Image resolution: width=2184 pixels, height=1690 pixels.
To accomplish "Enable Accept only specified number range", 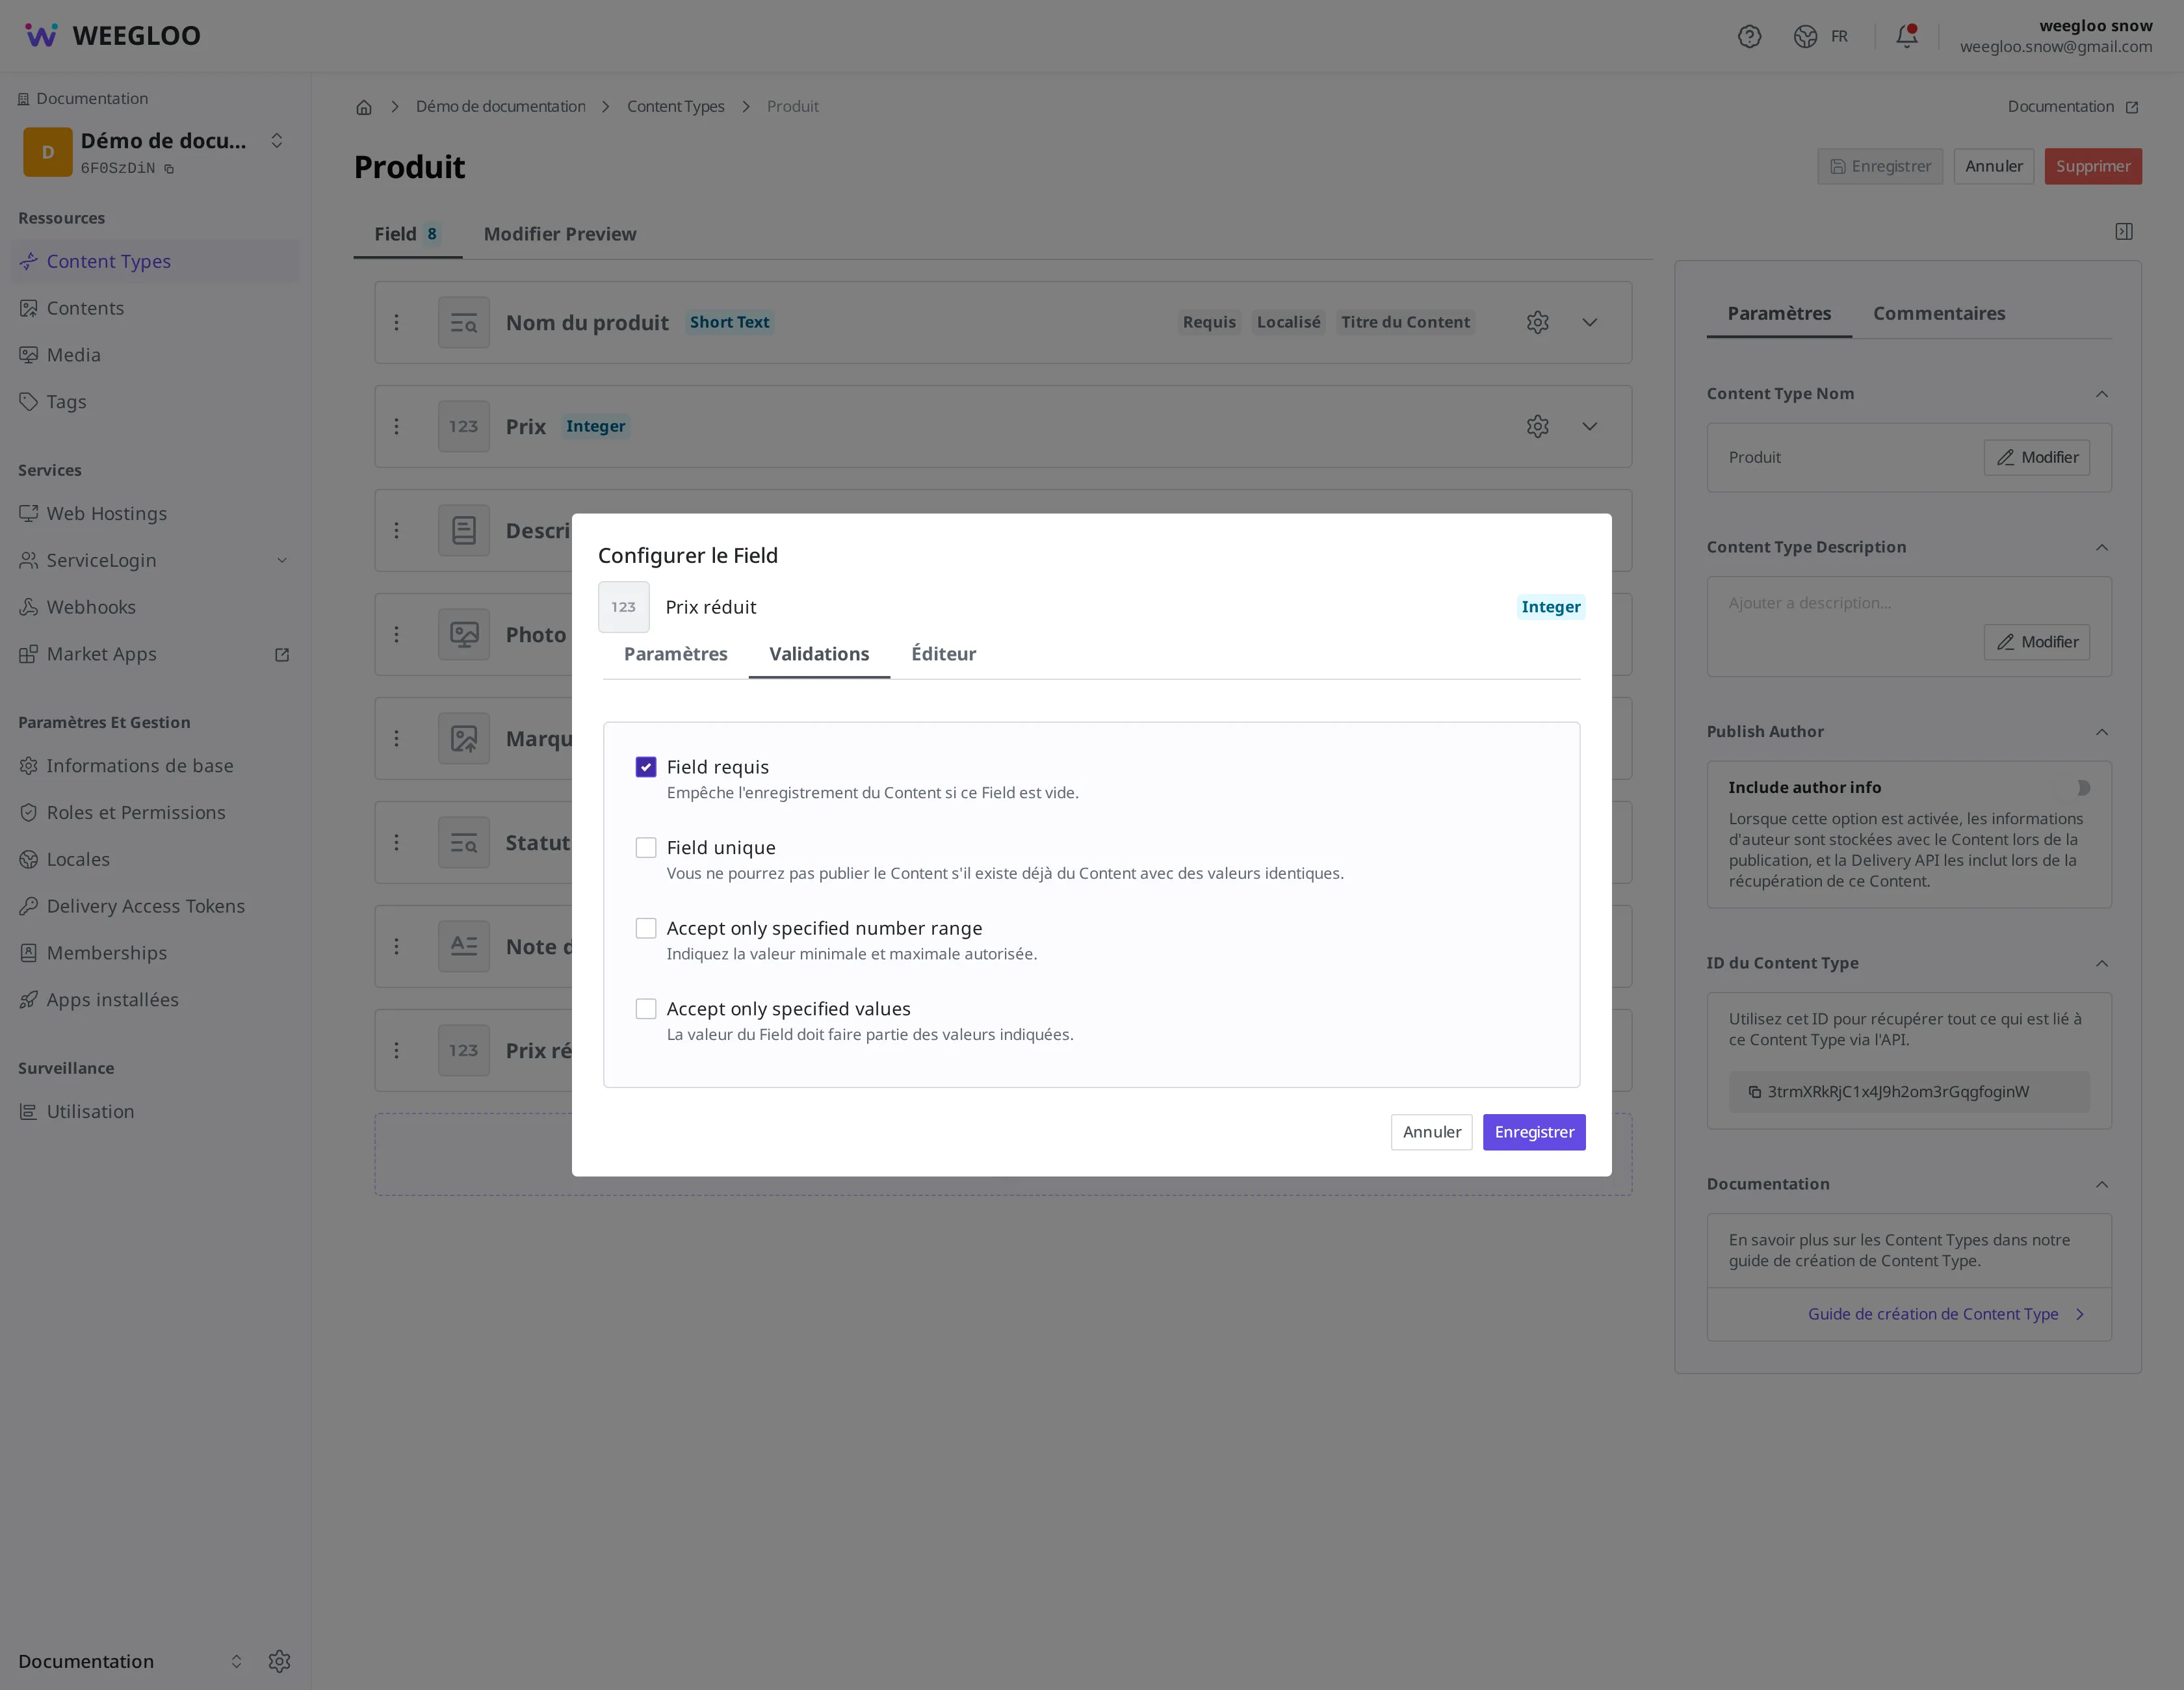I will [x=646, y=928].
